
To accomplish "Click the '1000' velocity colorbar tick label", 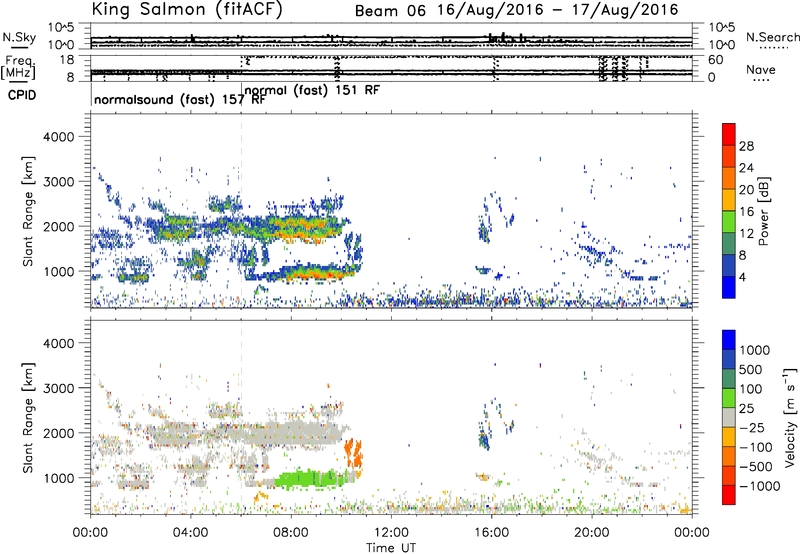I will click(x=755, y=350).
